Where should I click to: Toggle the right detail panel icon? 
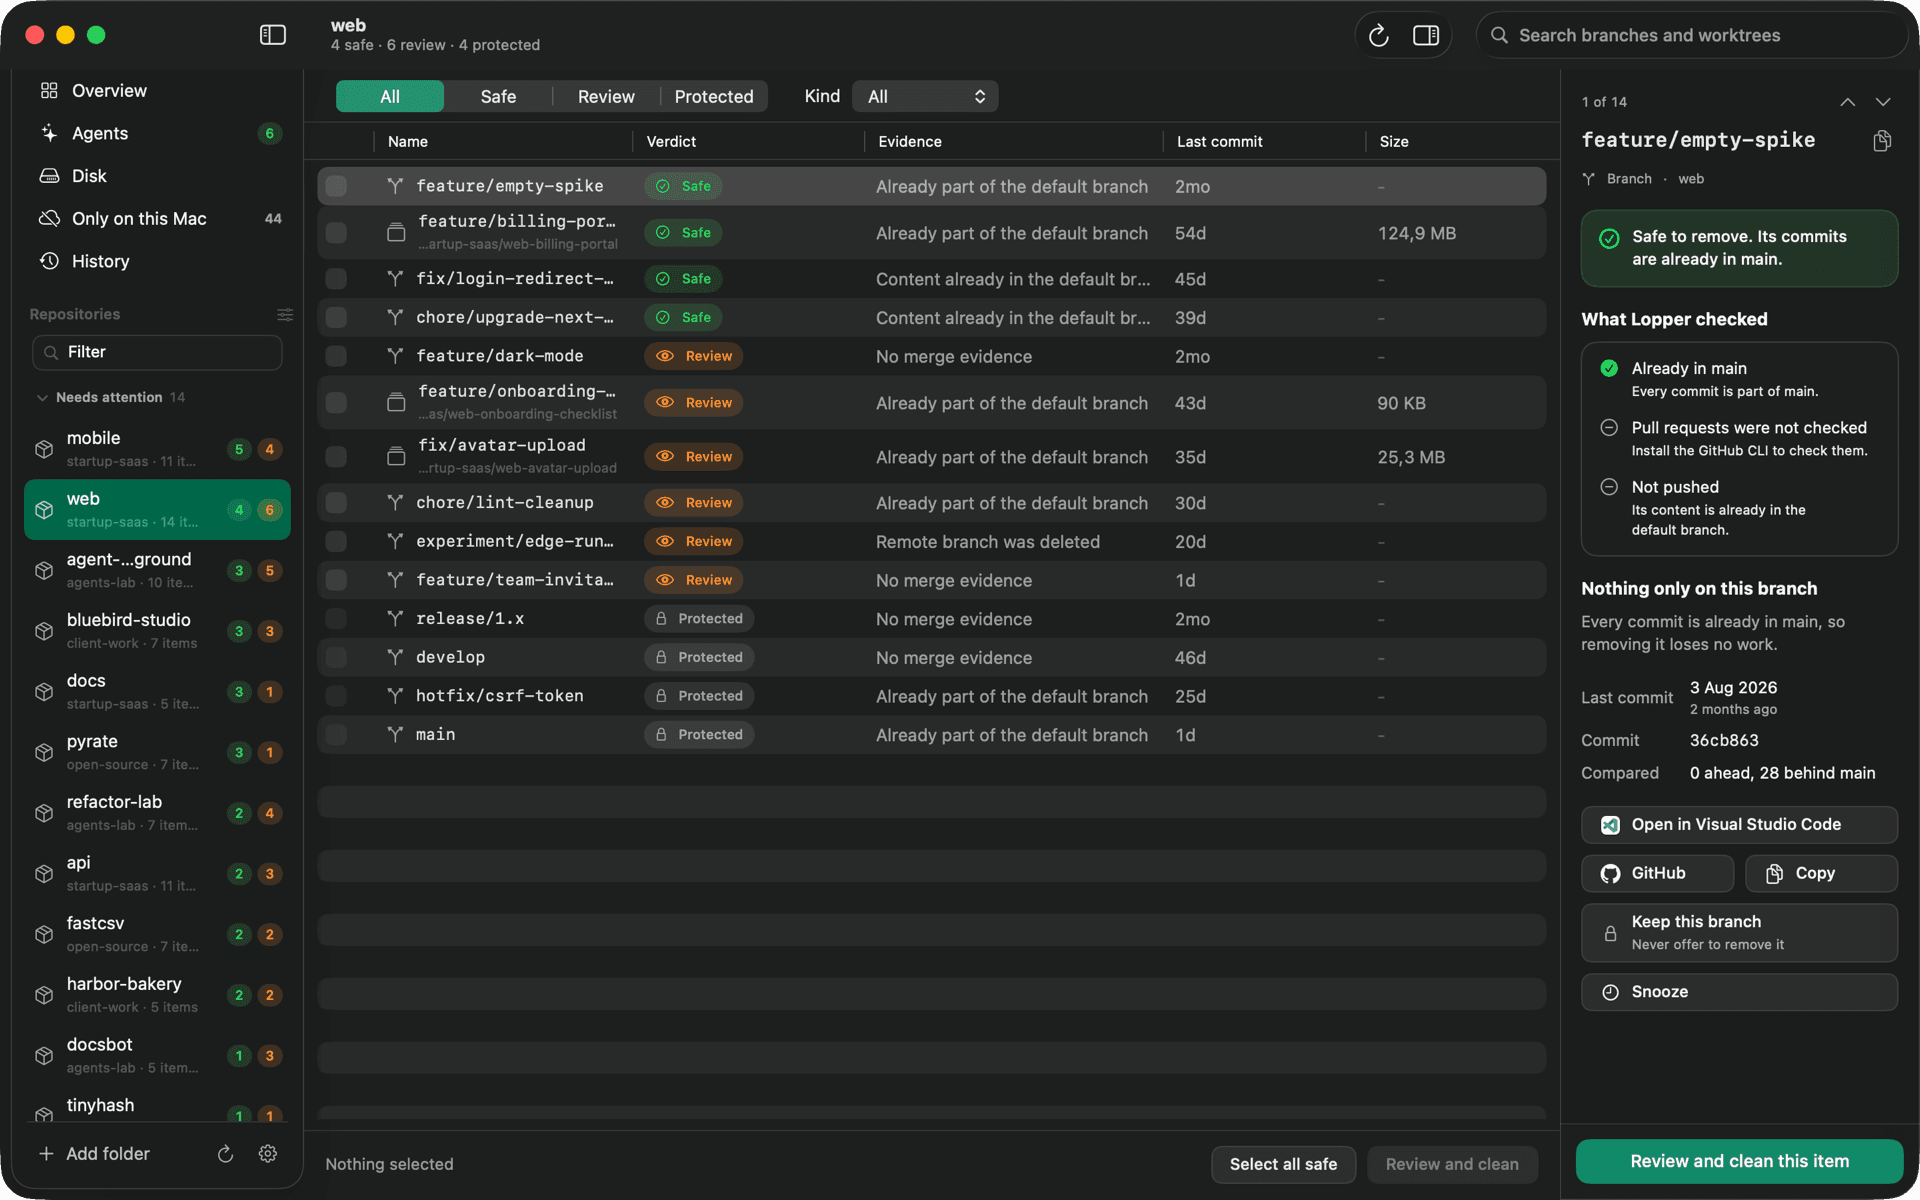click(x=1426, y=36)
